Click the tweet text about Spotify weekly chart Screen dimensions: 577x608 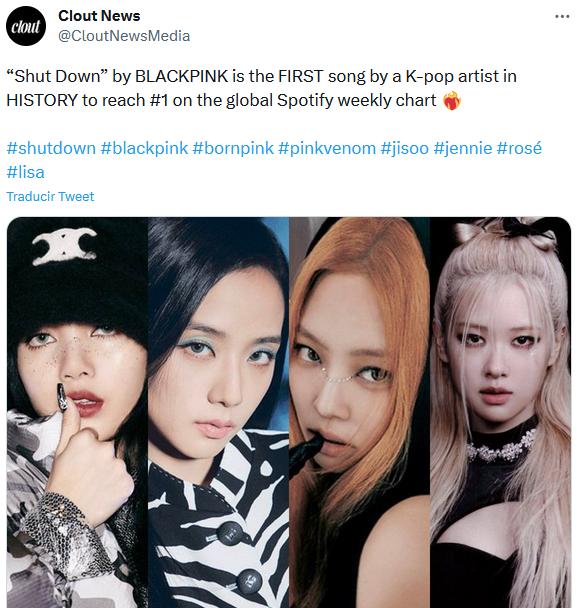pyautogui.click(x=261, y=88)
